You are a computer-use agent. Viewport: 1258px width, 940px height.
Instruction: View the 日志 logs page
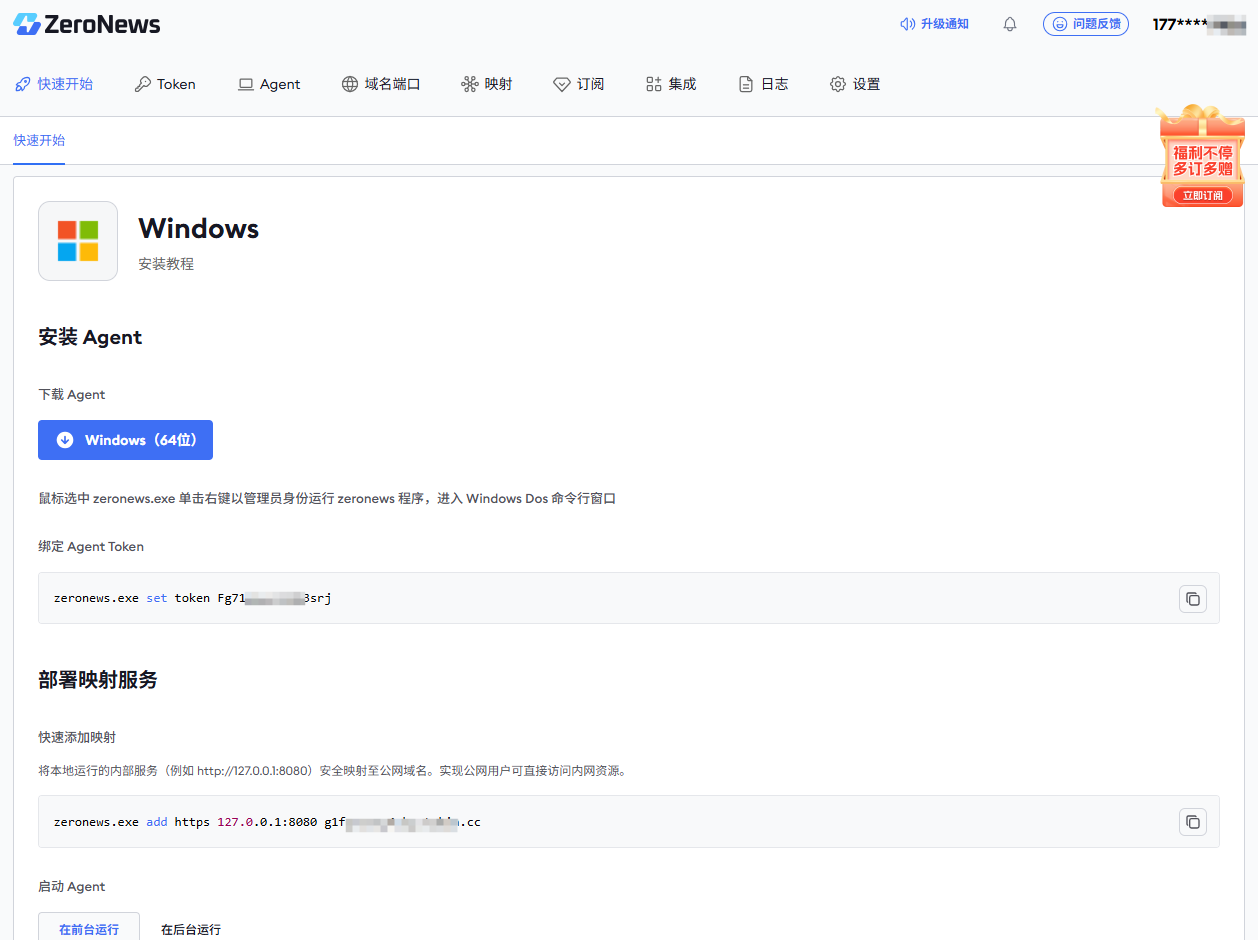[763, 84]
